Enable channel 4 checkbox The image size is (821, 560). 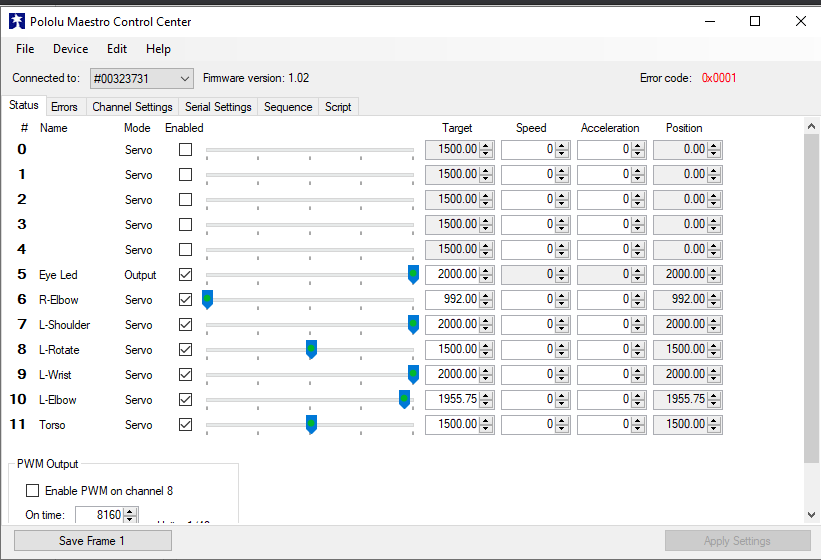[185, 250]
